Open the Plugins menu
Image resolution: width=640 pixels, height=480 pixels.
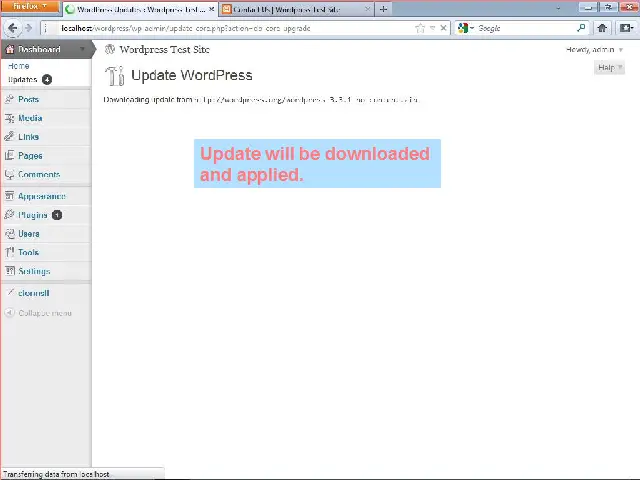click(x=33, y=215)
